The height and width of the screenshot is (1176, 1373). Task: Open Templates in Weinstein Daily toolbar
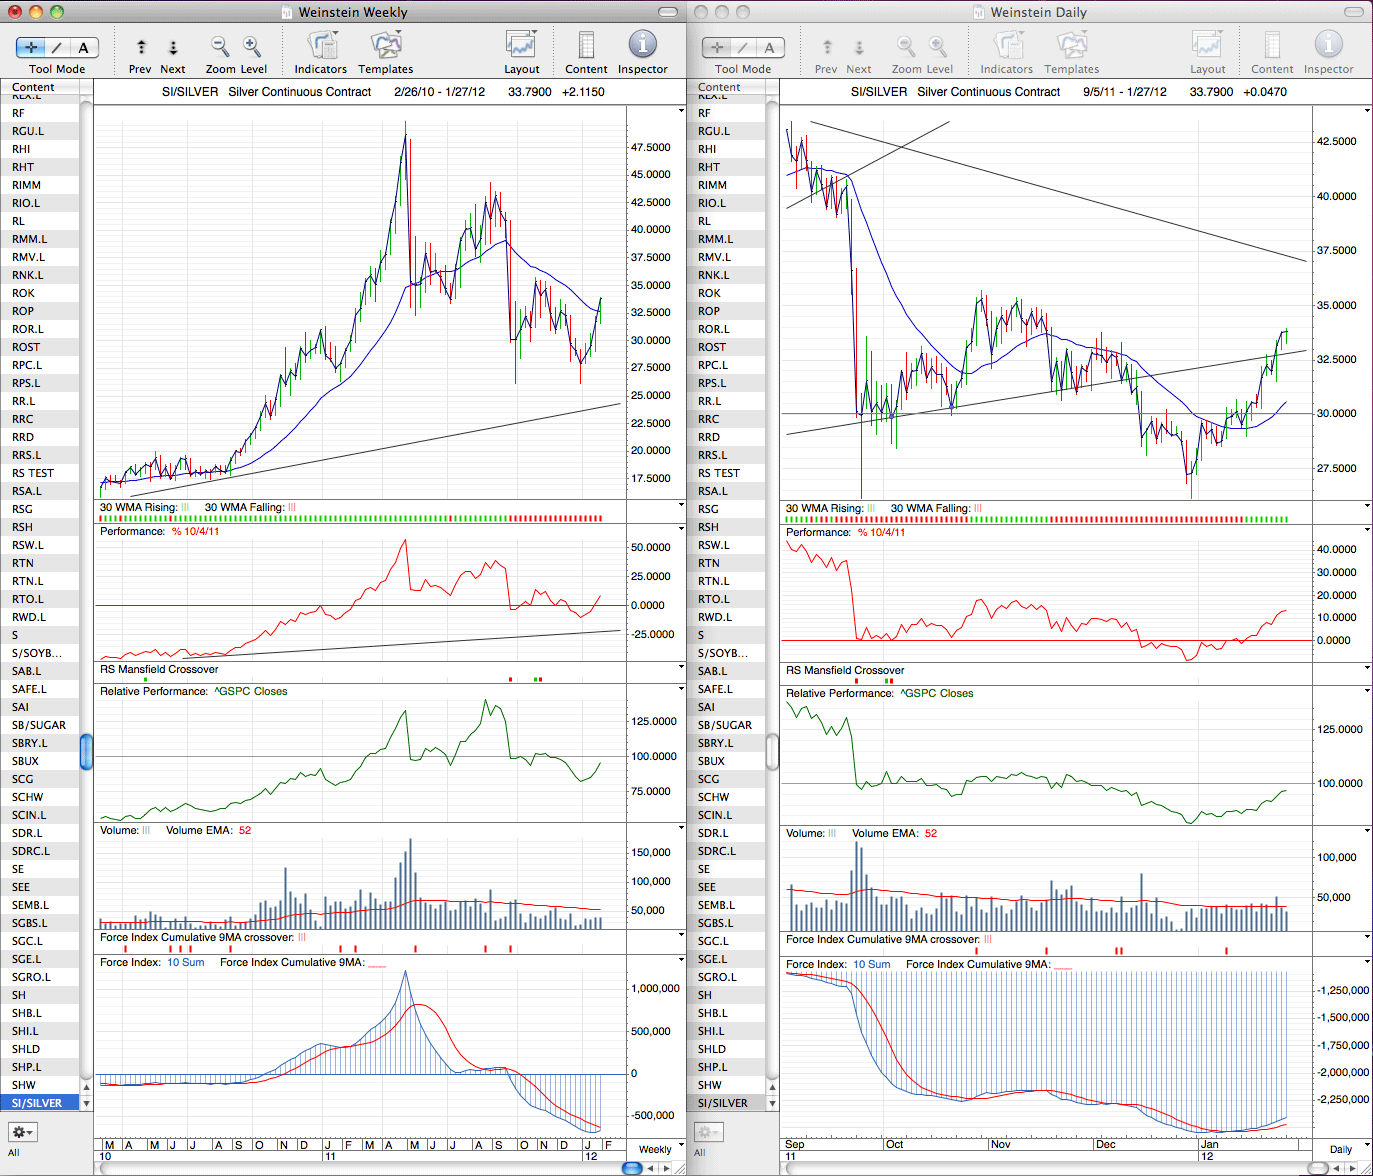pos(1072,46)
